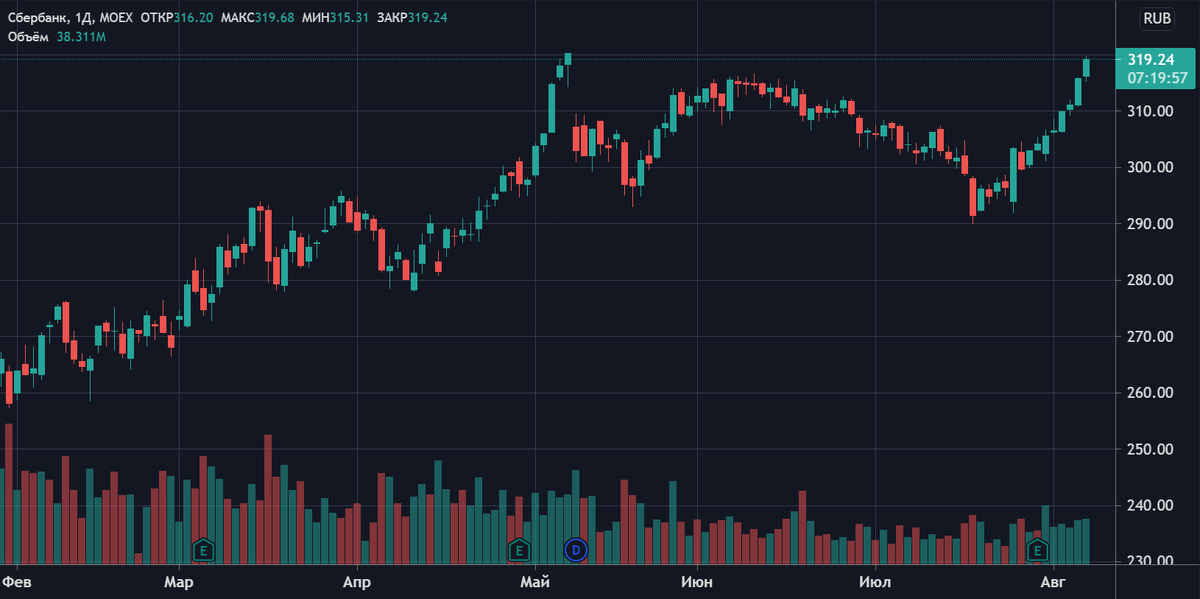Click the 300.00 price scale label
Viewport: 1200px width, 599px height.
[1151, 167]
